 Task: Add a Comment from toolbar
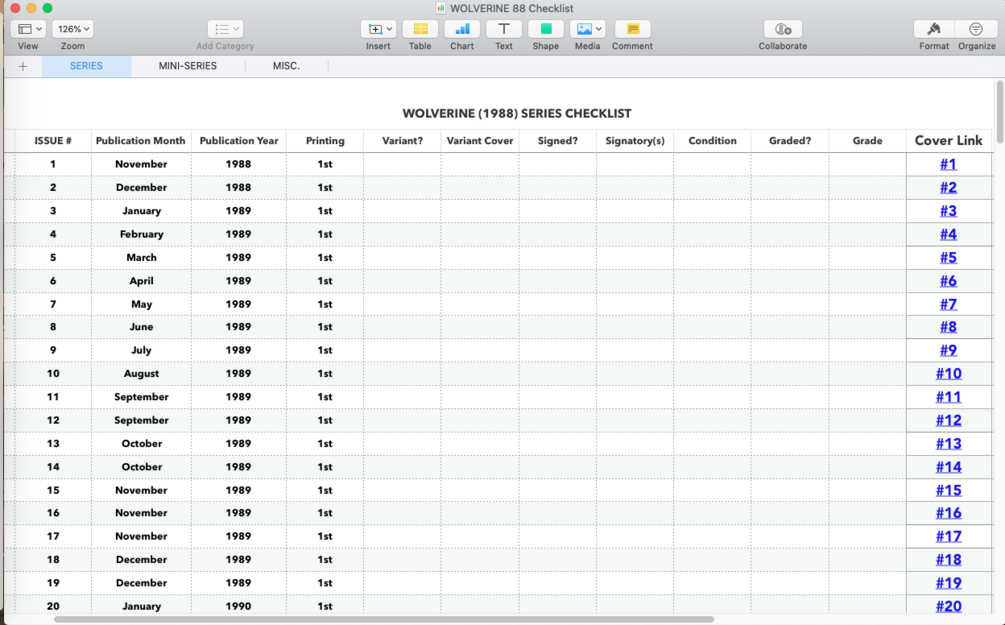pos(633,29)
